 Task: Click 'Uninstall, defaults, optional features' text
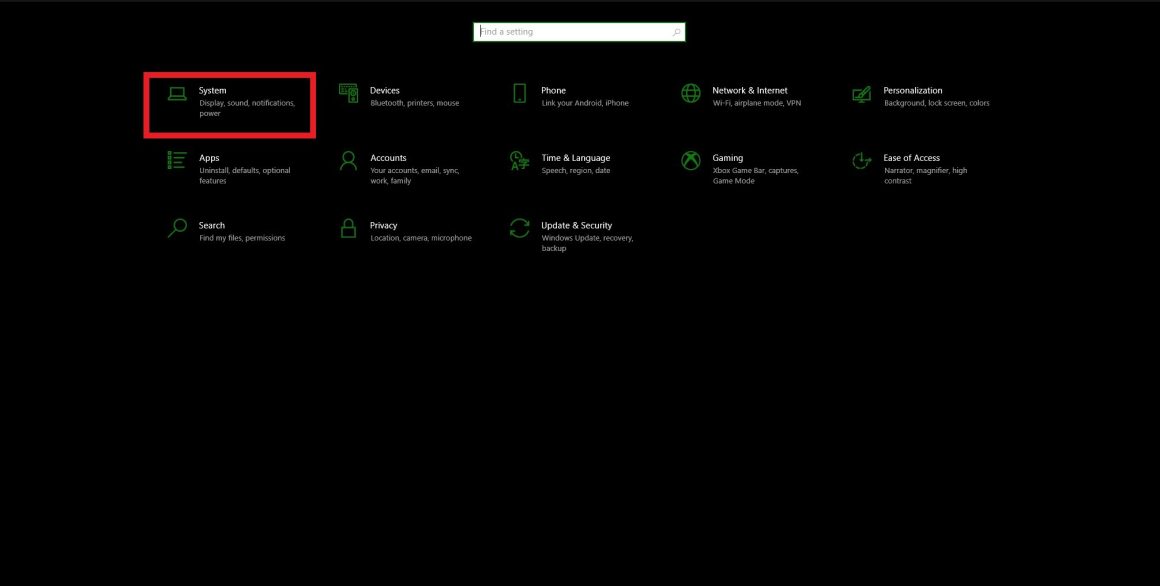(245, 175)
